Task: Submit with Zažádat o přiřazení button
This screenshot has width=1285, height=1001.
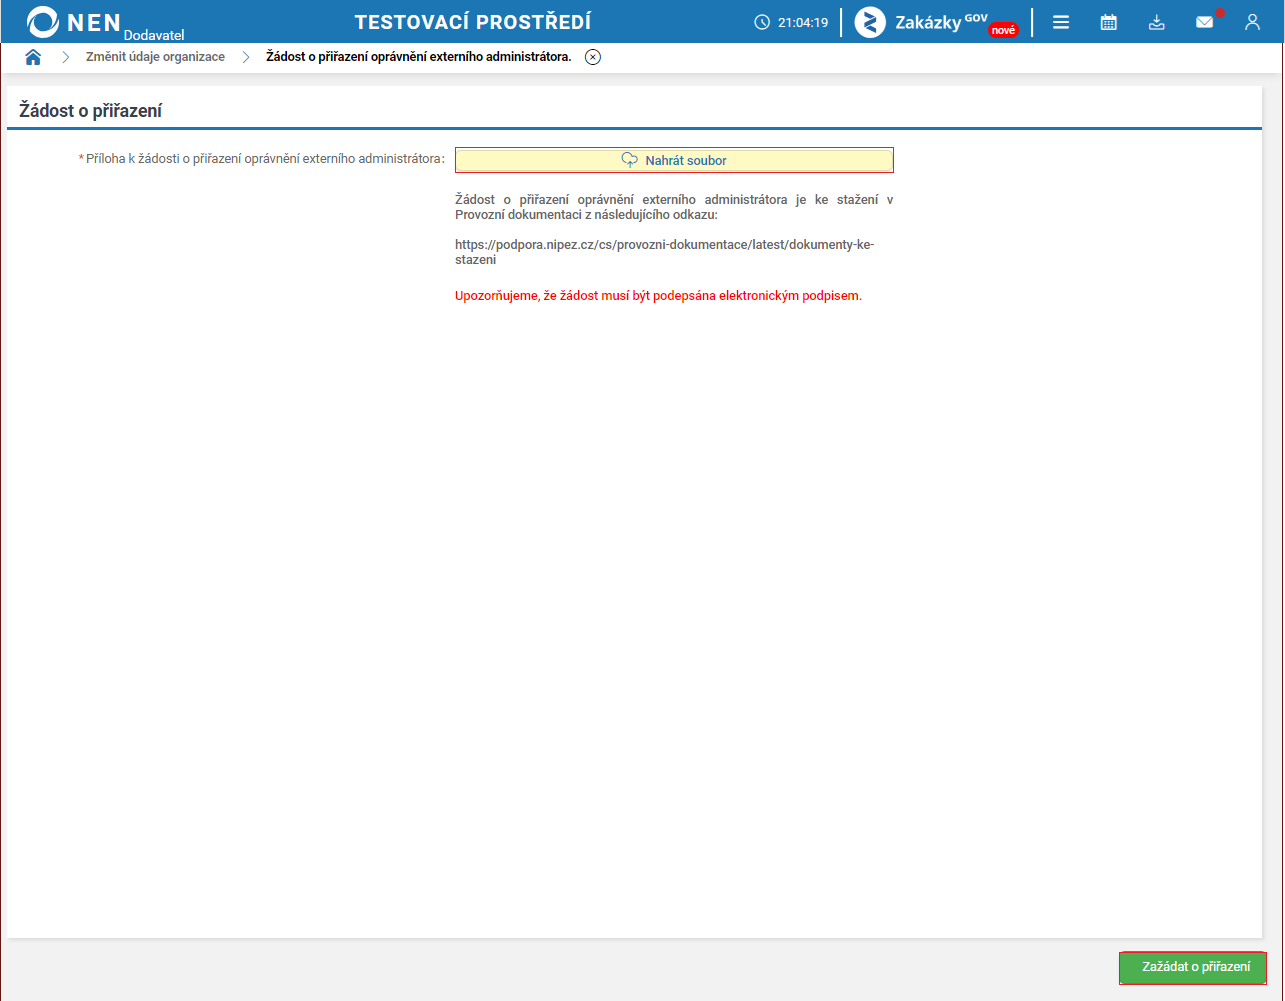Action: 1193,967
